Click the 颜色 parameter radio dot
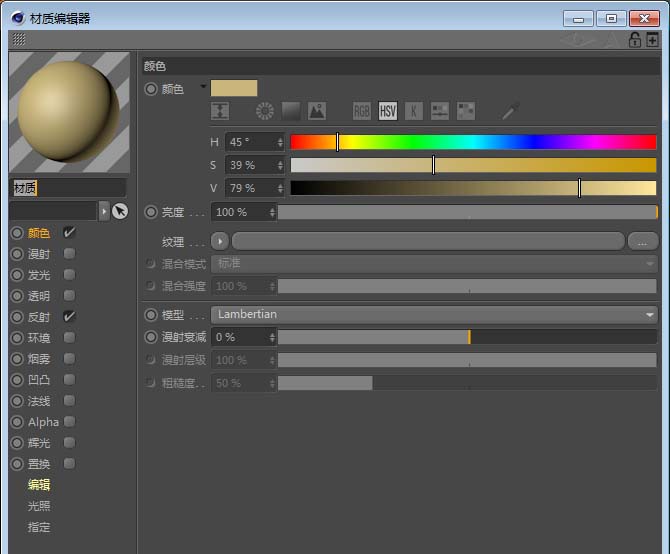Image resolution: width=670 pixels, height=554 pixels. (151, 89)
